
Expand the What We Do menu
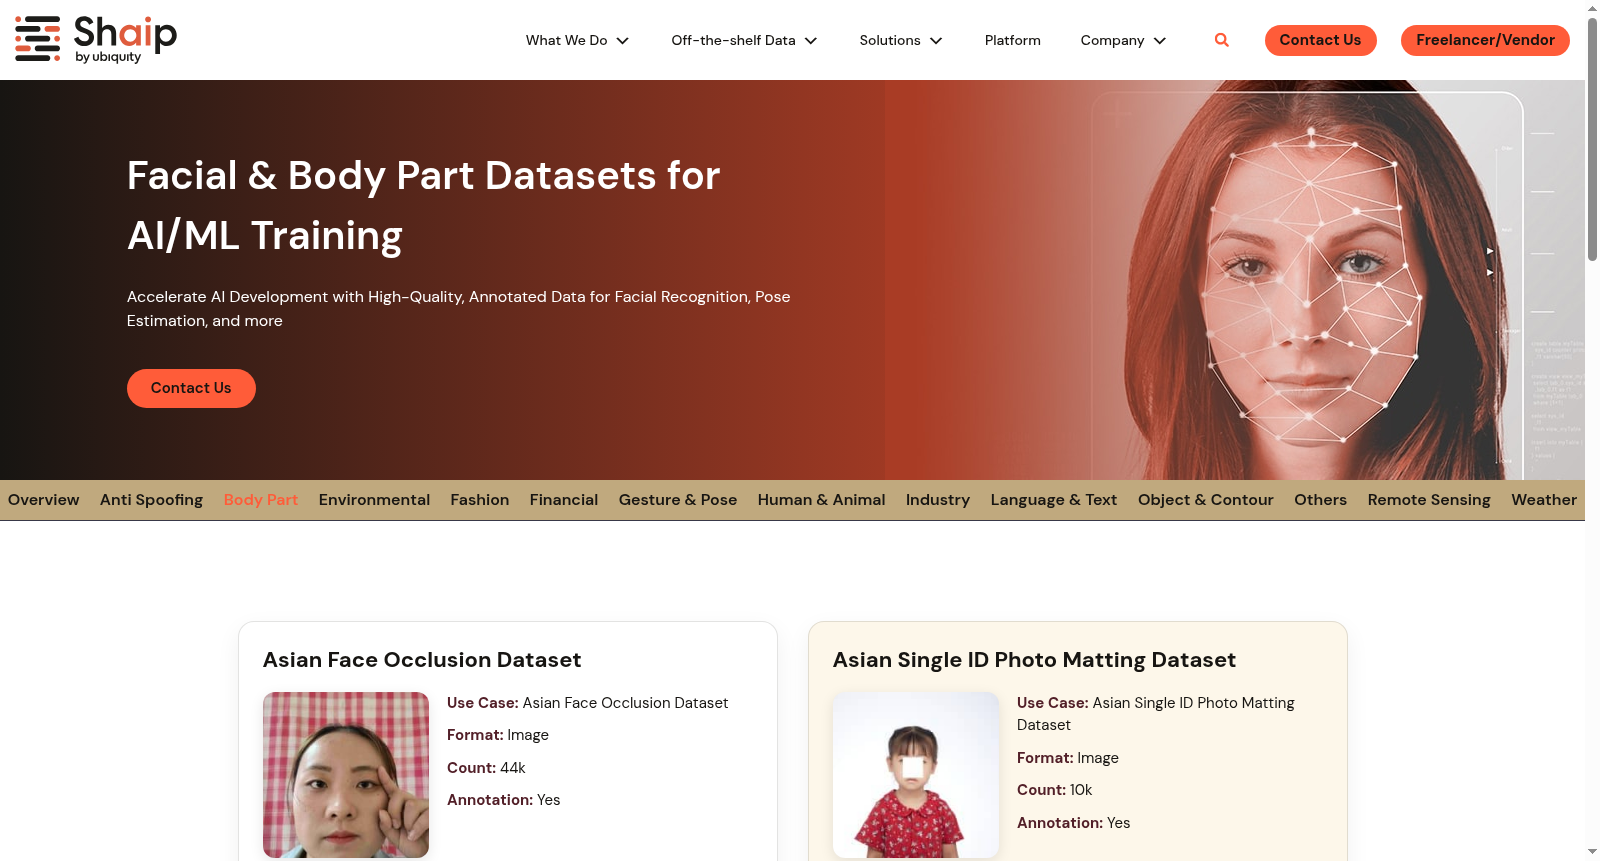pos(577,40)
